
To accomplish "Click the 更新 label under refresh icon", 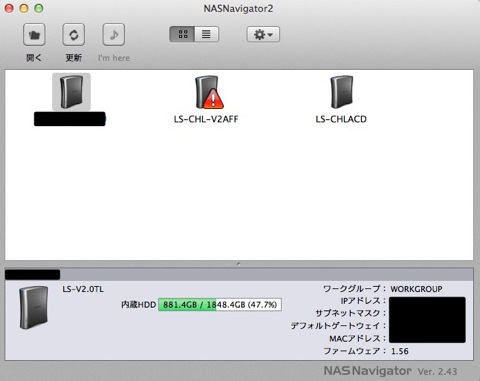I will pos(74,58).
